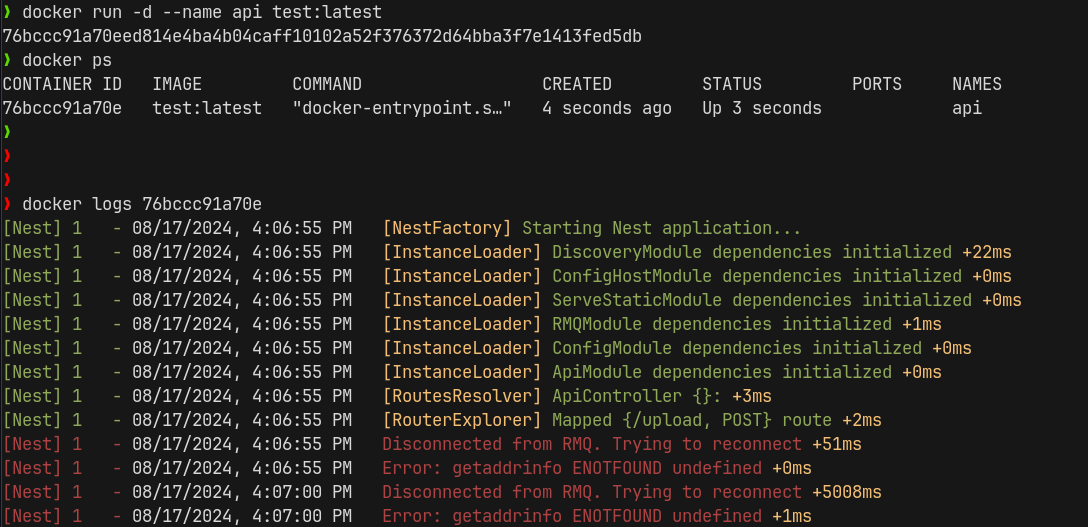
Task: Click the IMAGE column header
Action: pos(177,85)
